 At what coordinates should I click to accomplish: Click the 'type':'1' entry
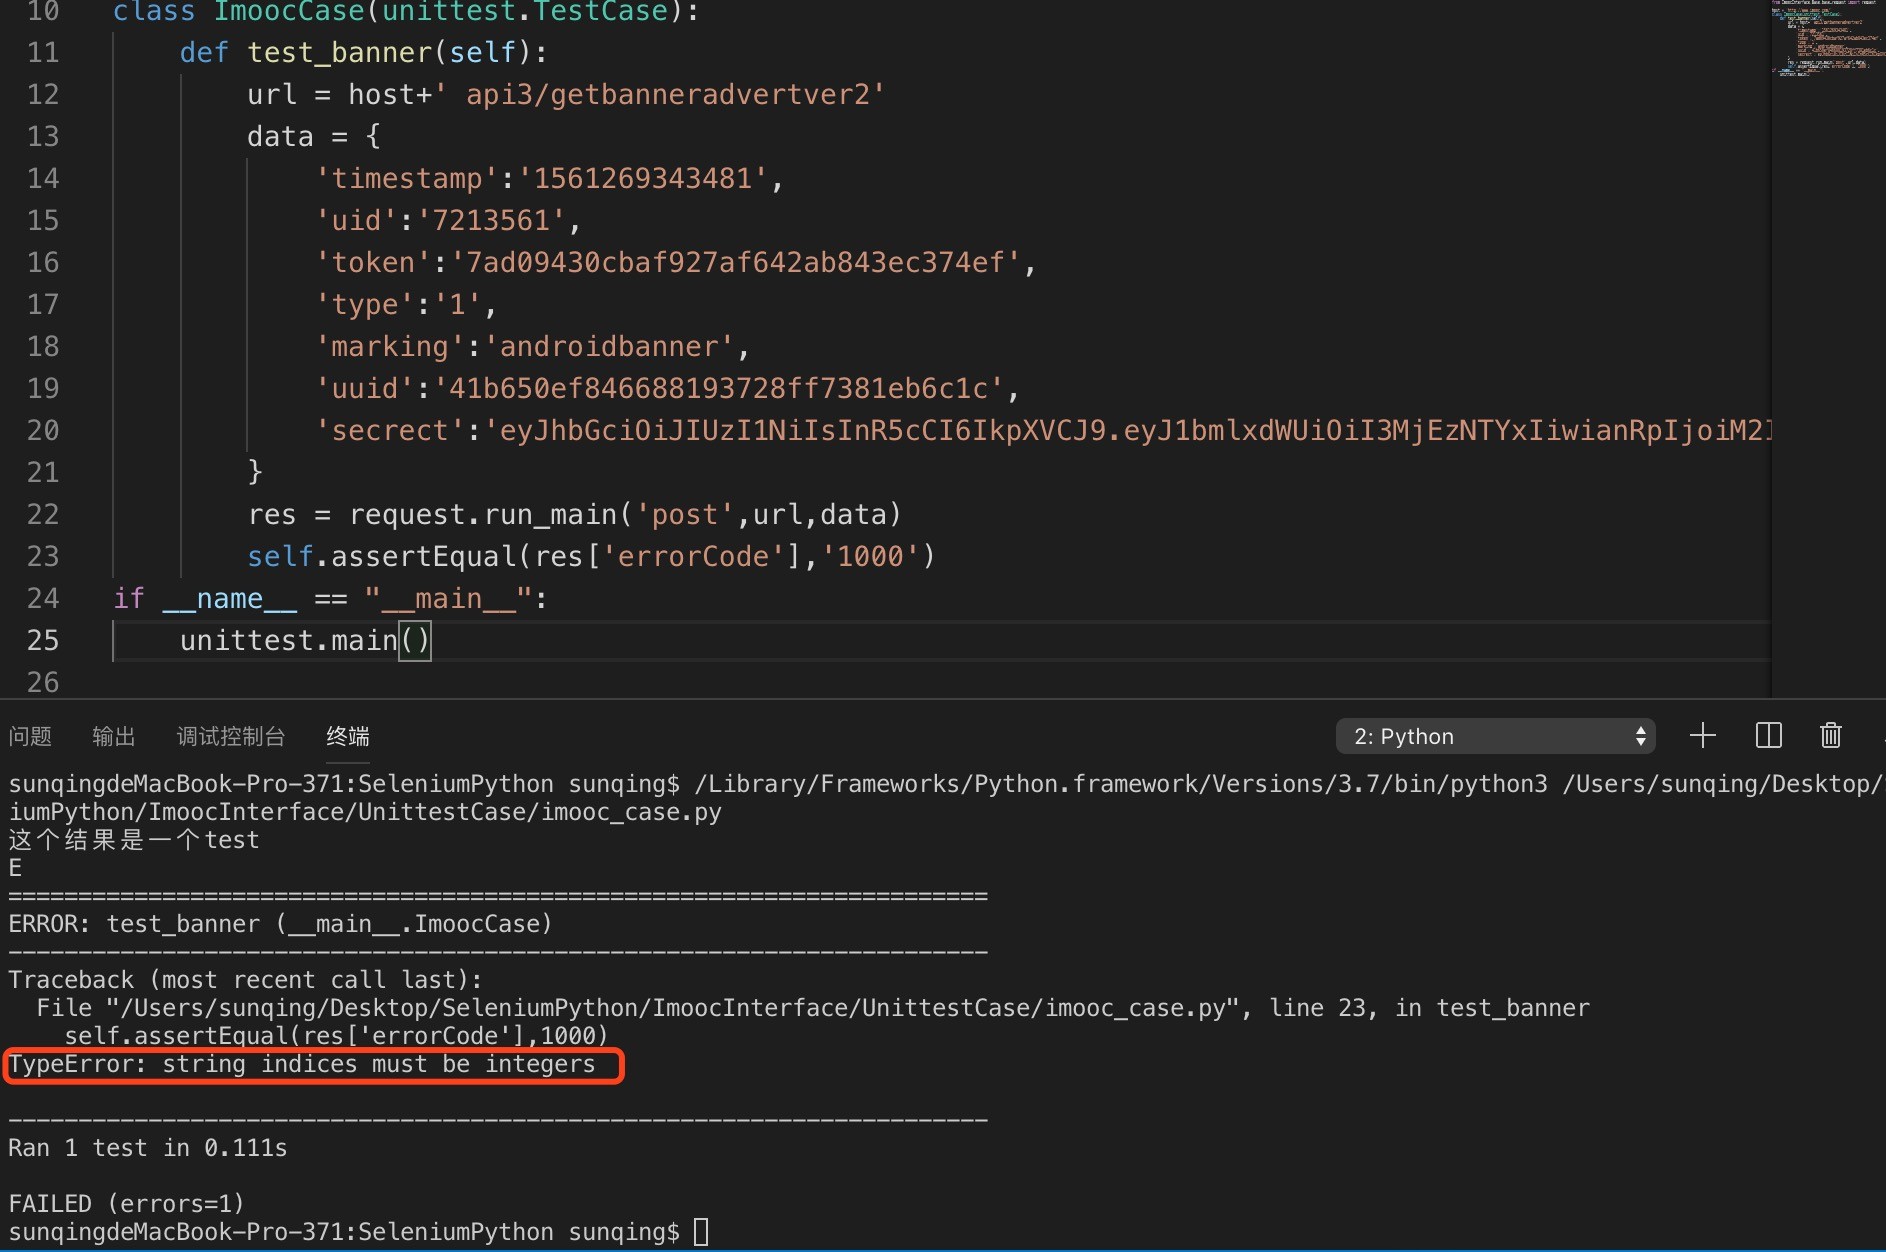pos(406,304)
